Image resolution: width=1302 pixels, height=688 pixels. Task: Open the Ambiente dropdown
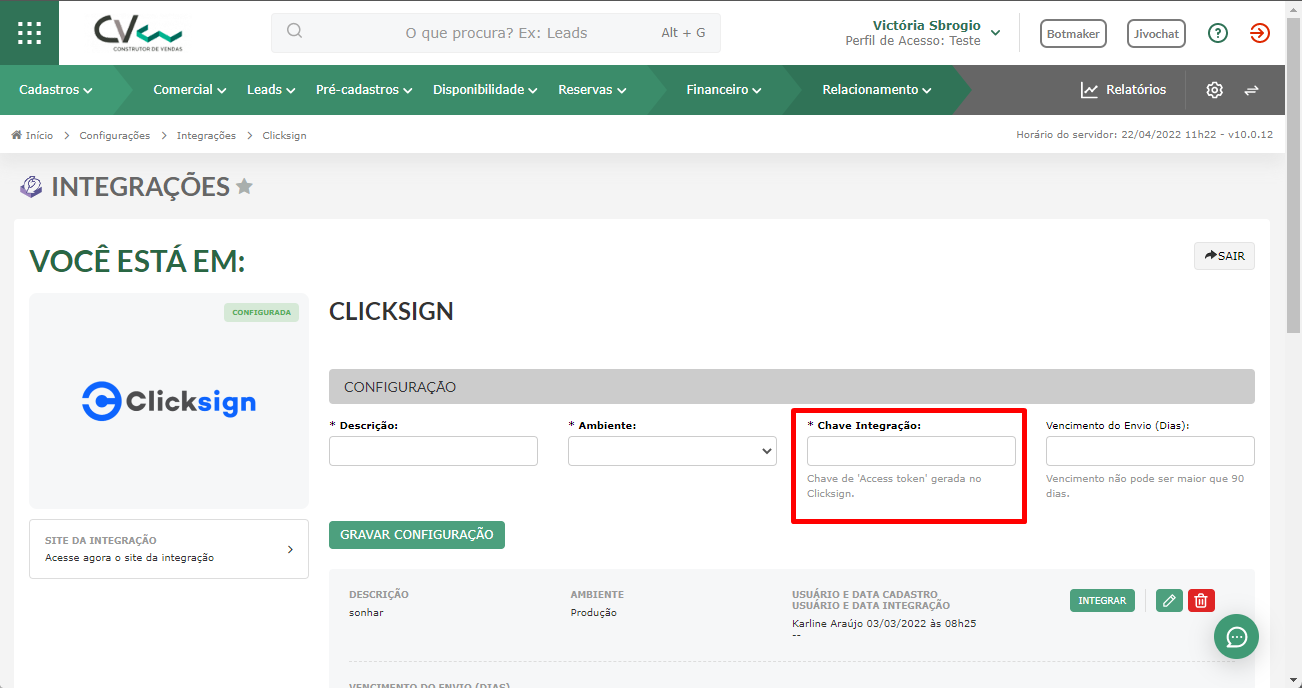click(672, 451)
